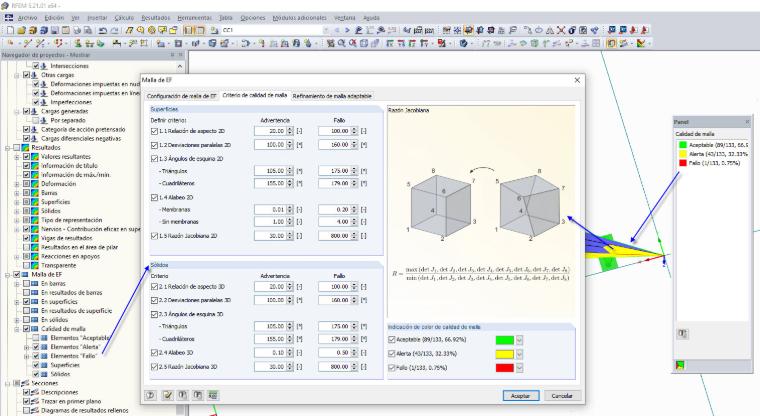Click the color results icon at toolbar end
This screenshot has width=760, height=416.
[641, 43]
